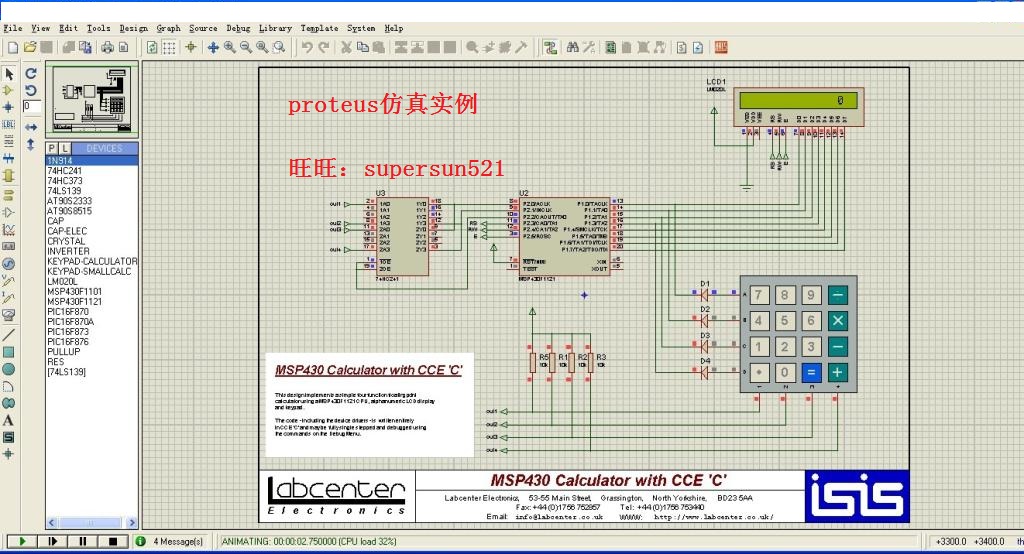Select the 2D Graphics Box tool
Screen dimensions: 1024x554
click(8, 352)
